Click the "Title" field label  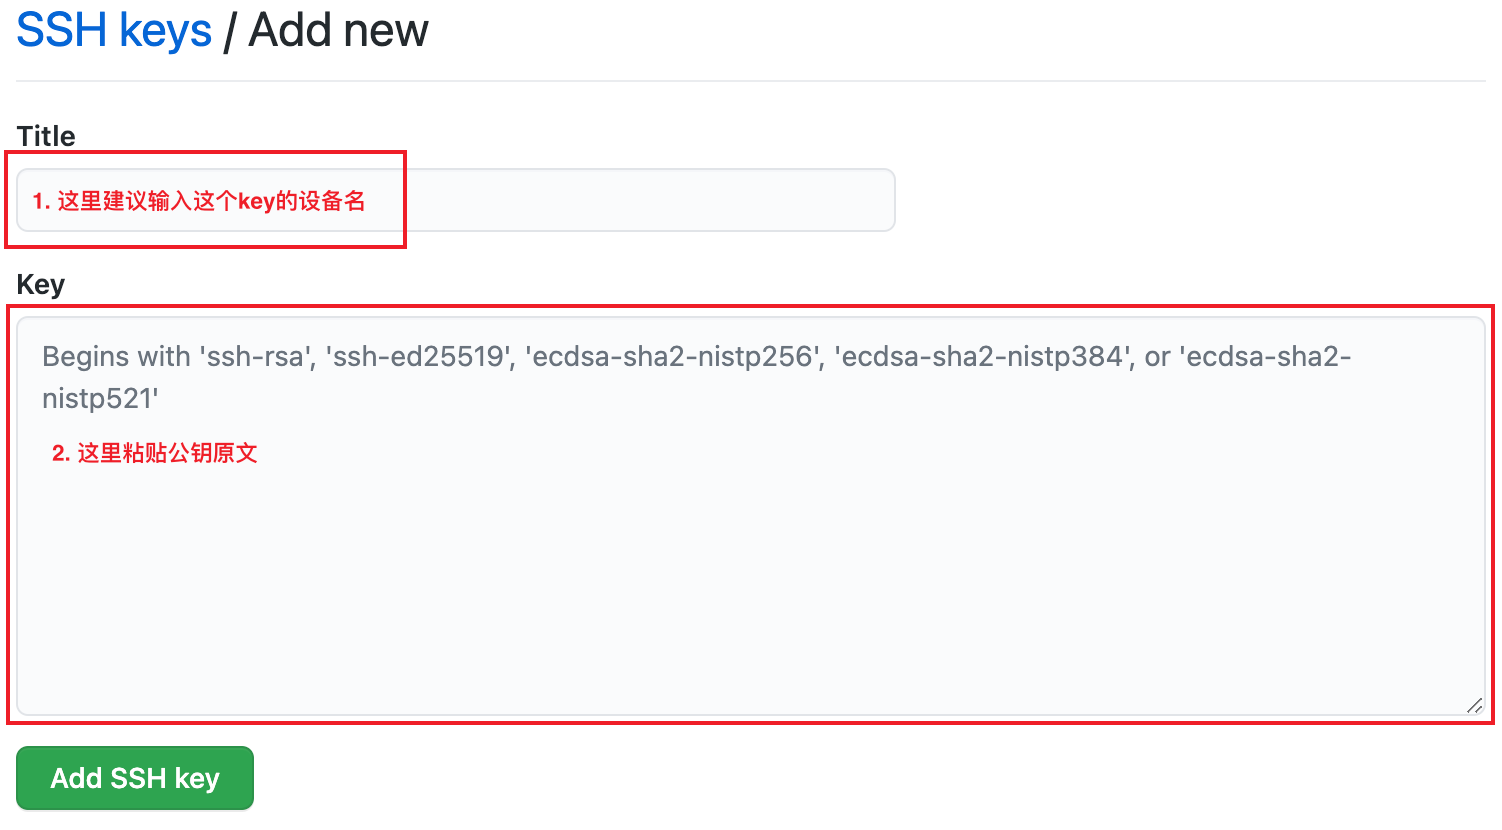coord(46,136)
